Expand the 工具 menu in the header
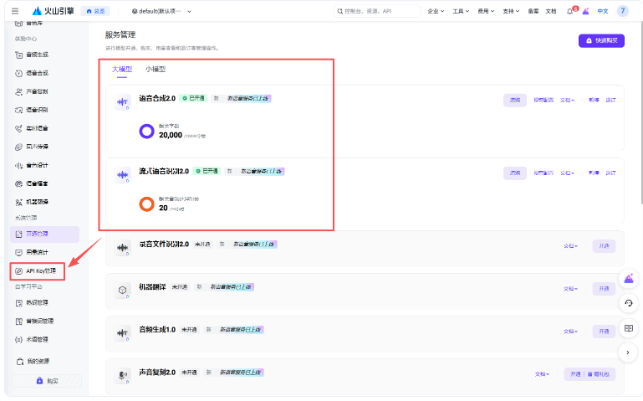The height and width of the screenshot is (401, 643). 461,11
